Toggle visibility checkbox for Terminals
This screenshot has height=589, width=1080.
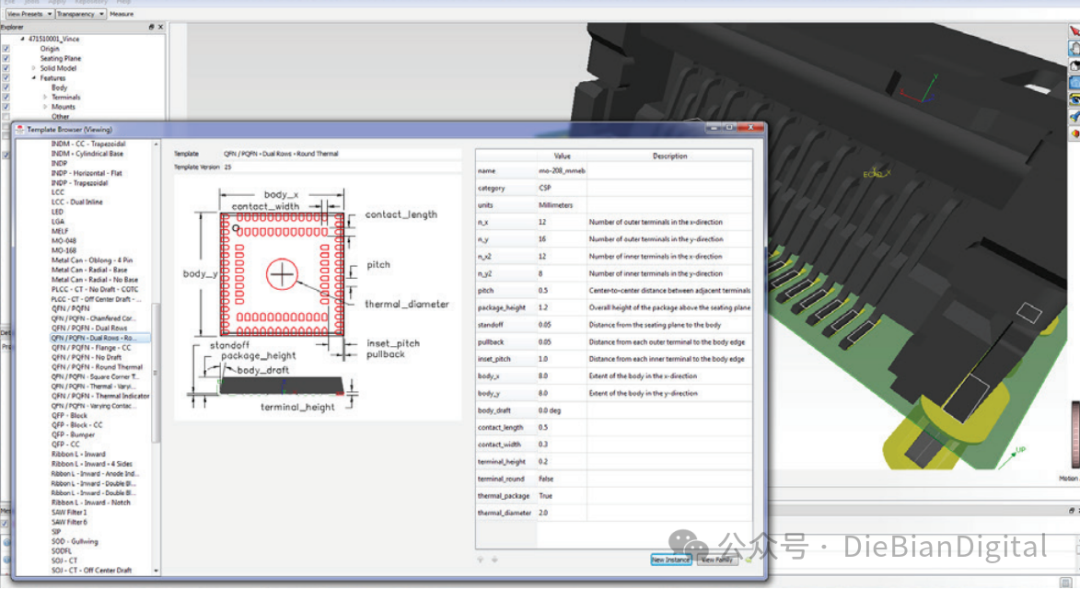6,97
